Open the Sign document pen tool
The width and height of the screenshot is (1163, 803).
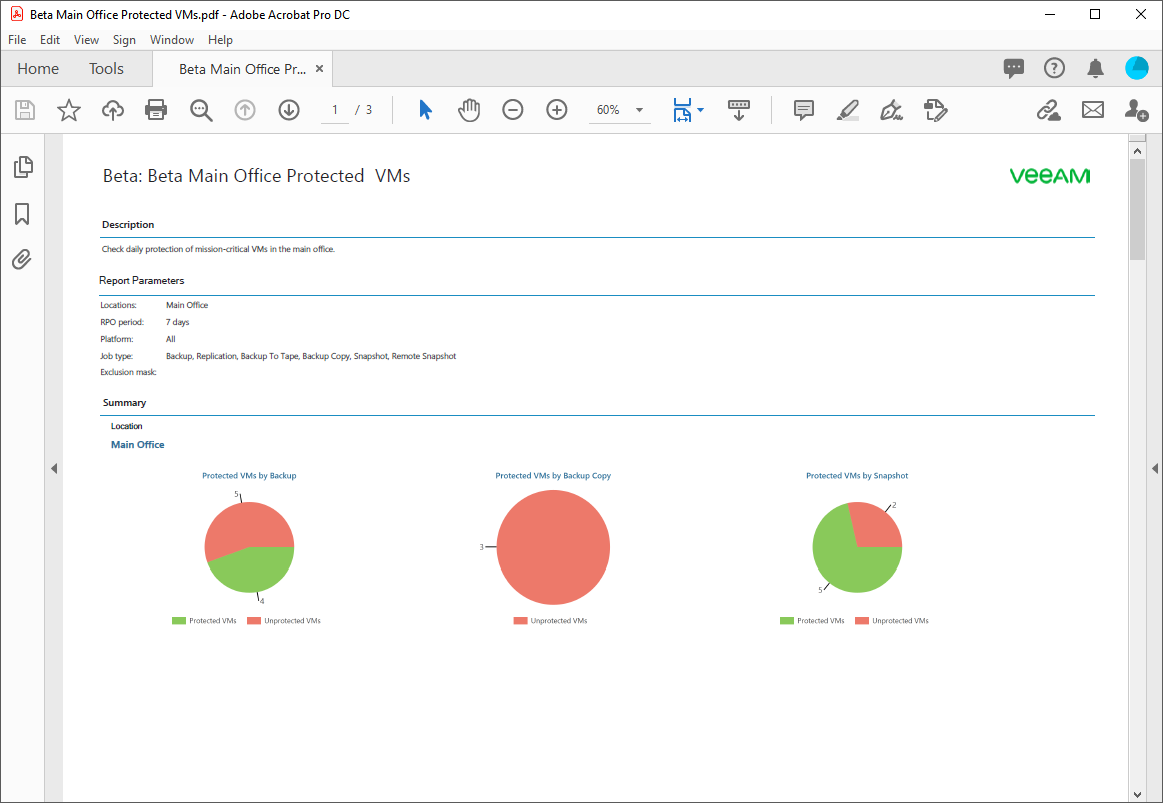(x=891, y=110)
